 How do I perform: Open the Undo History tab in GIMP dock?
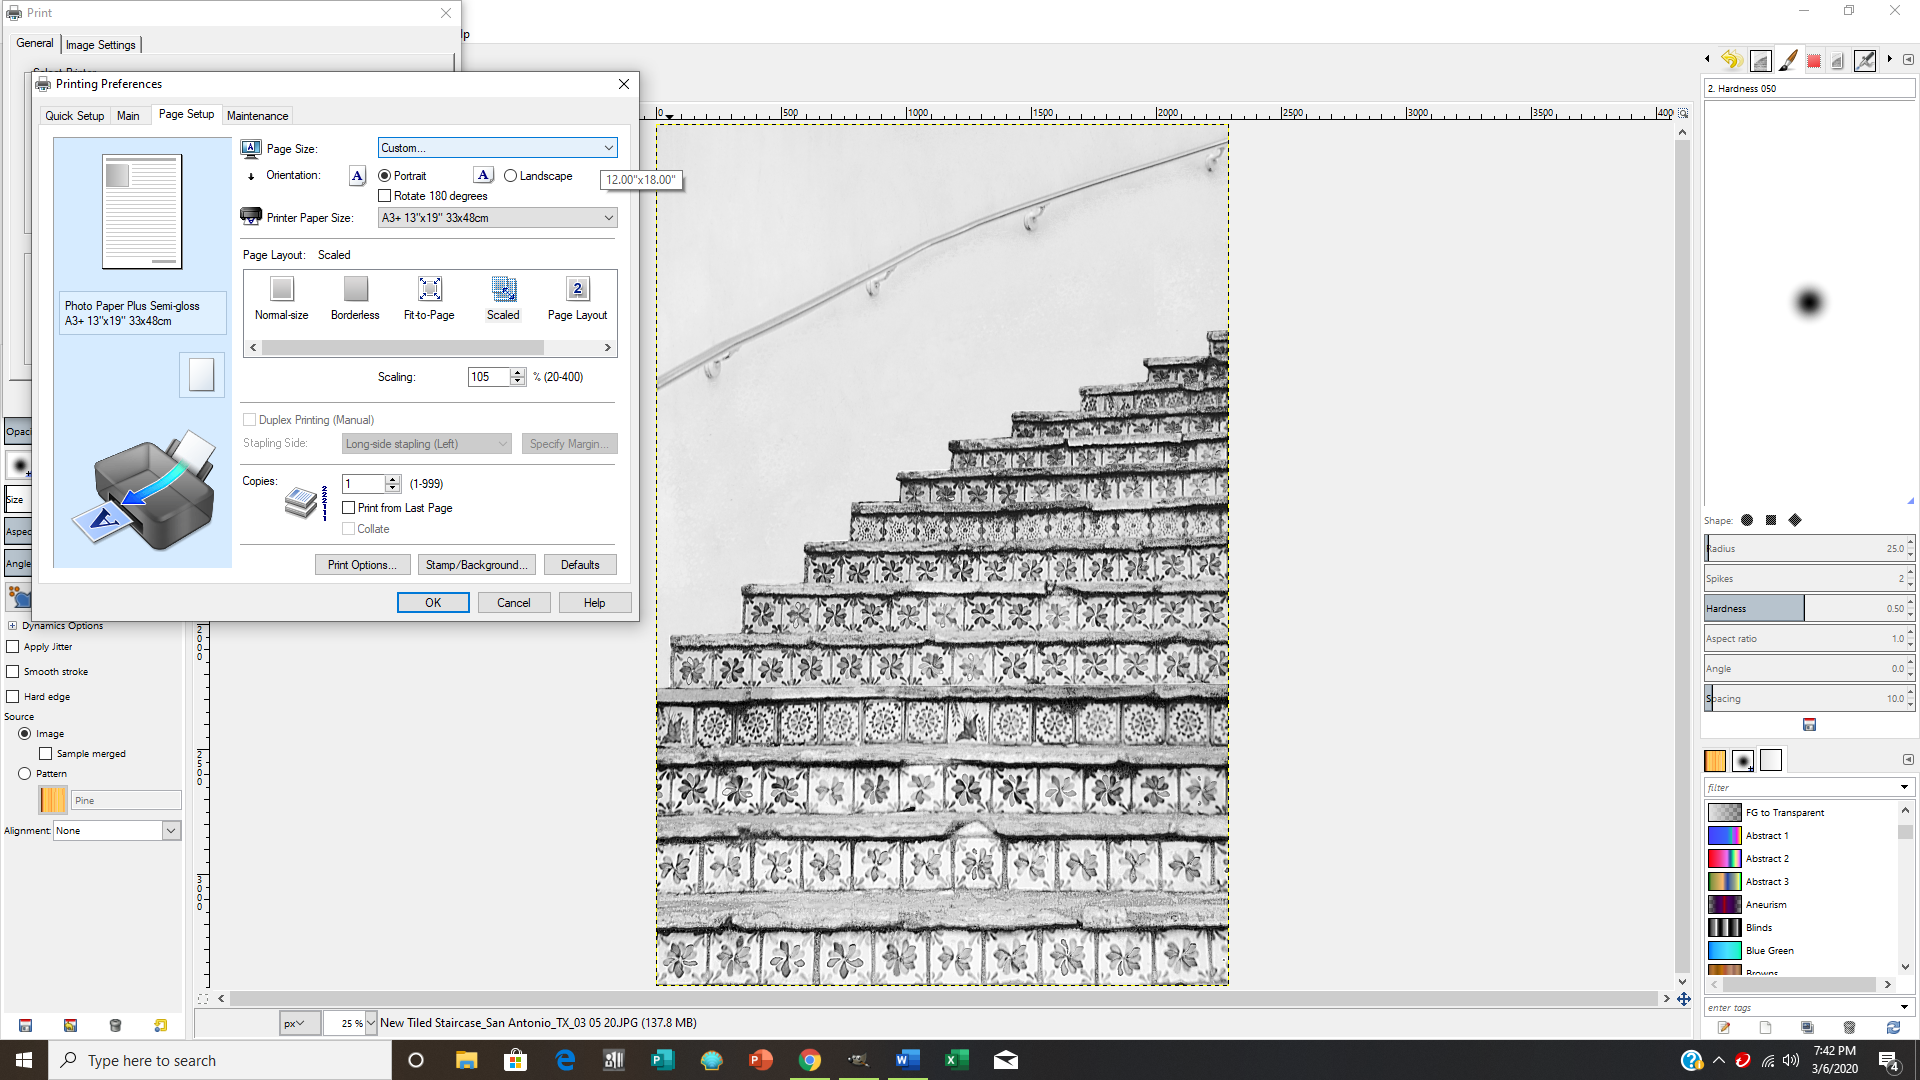1732,60
